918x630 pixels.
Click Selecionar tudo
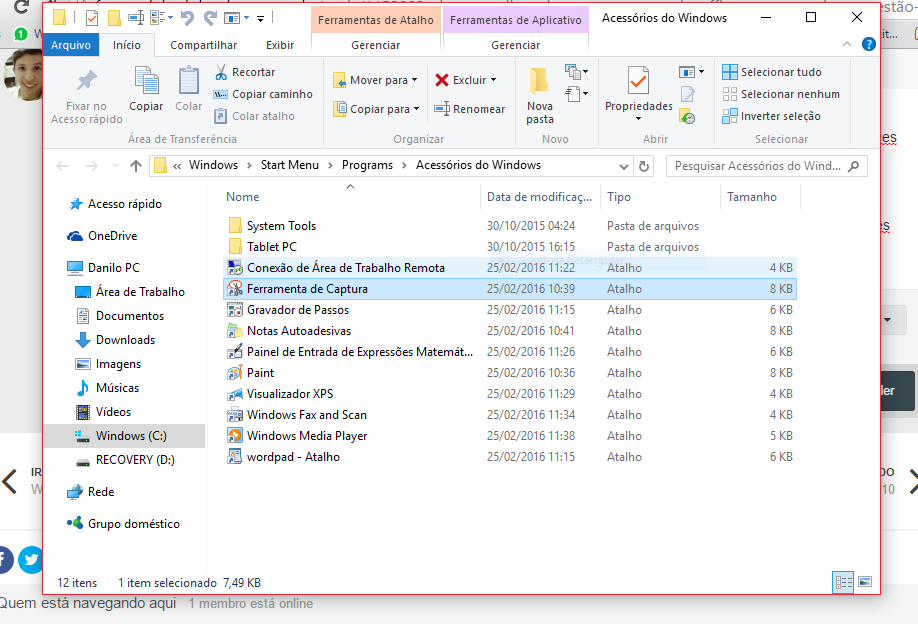(x=772, y=72)
